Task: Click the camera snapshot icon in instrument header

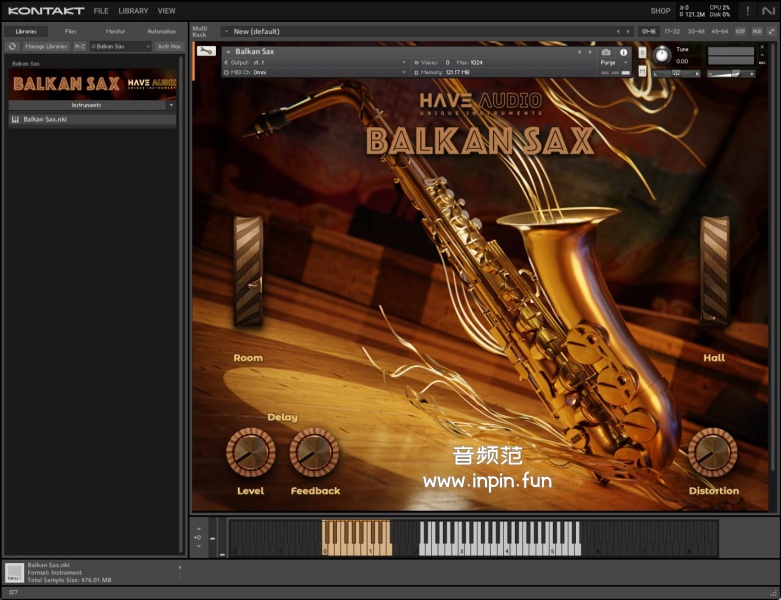Action: (606, 51)
